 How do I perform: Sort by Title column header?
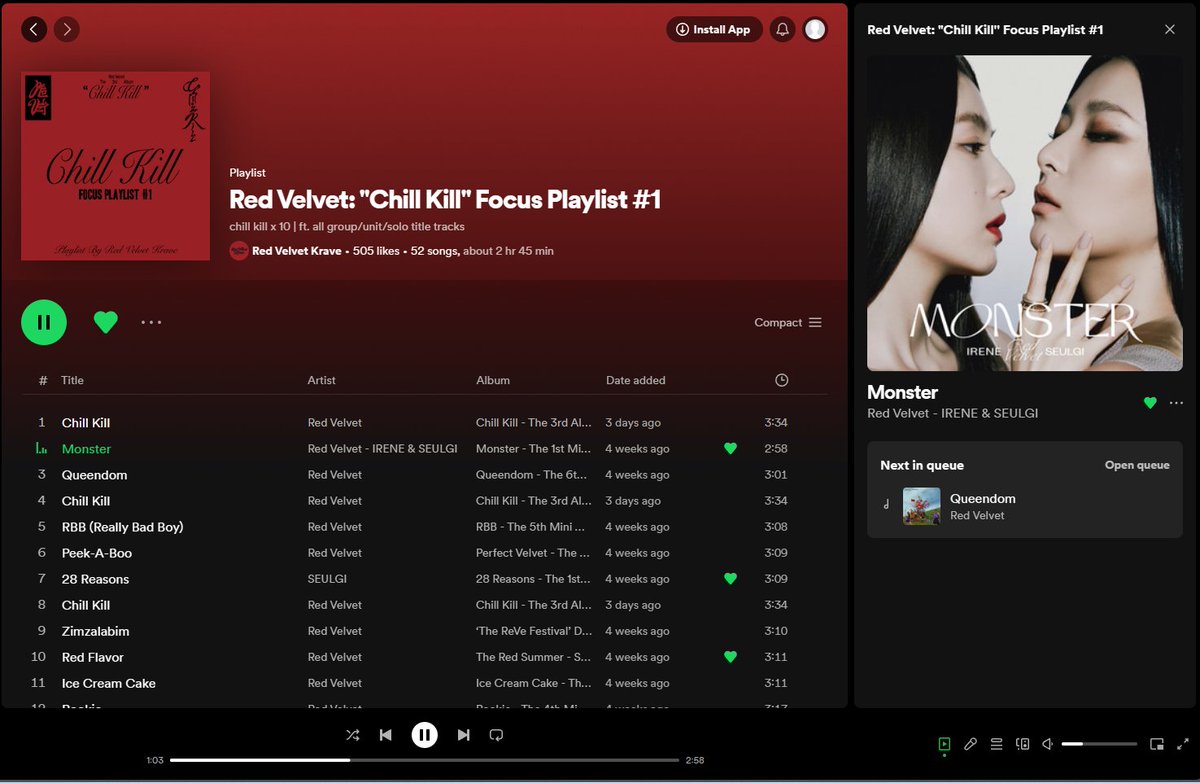pos(72,380)
